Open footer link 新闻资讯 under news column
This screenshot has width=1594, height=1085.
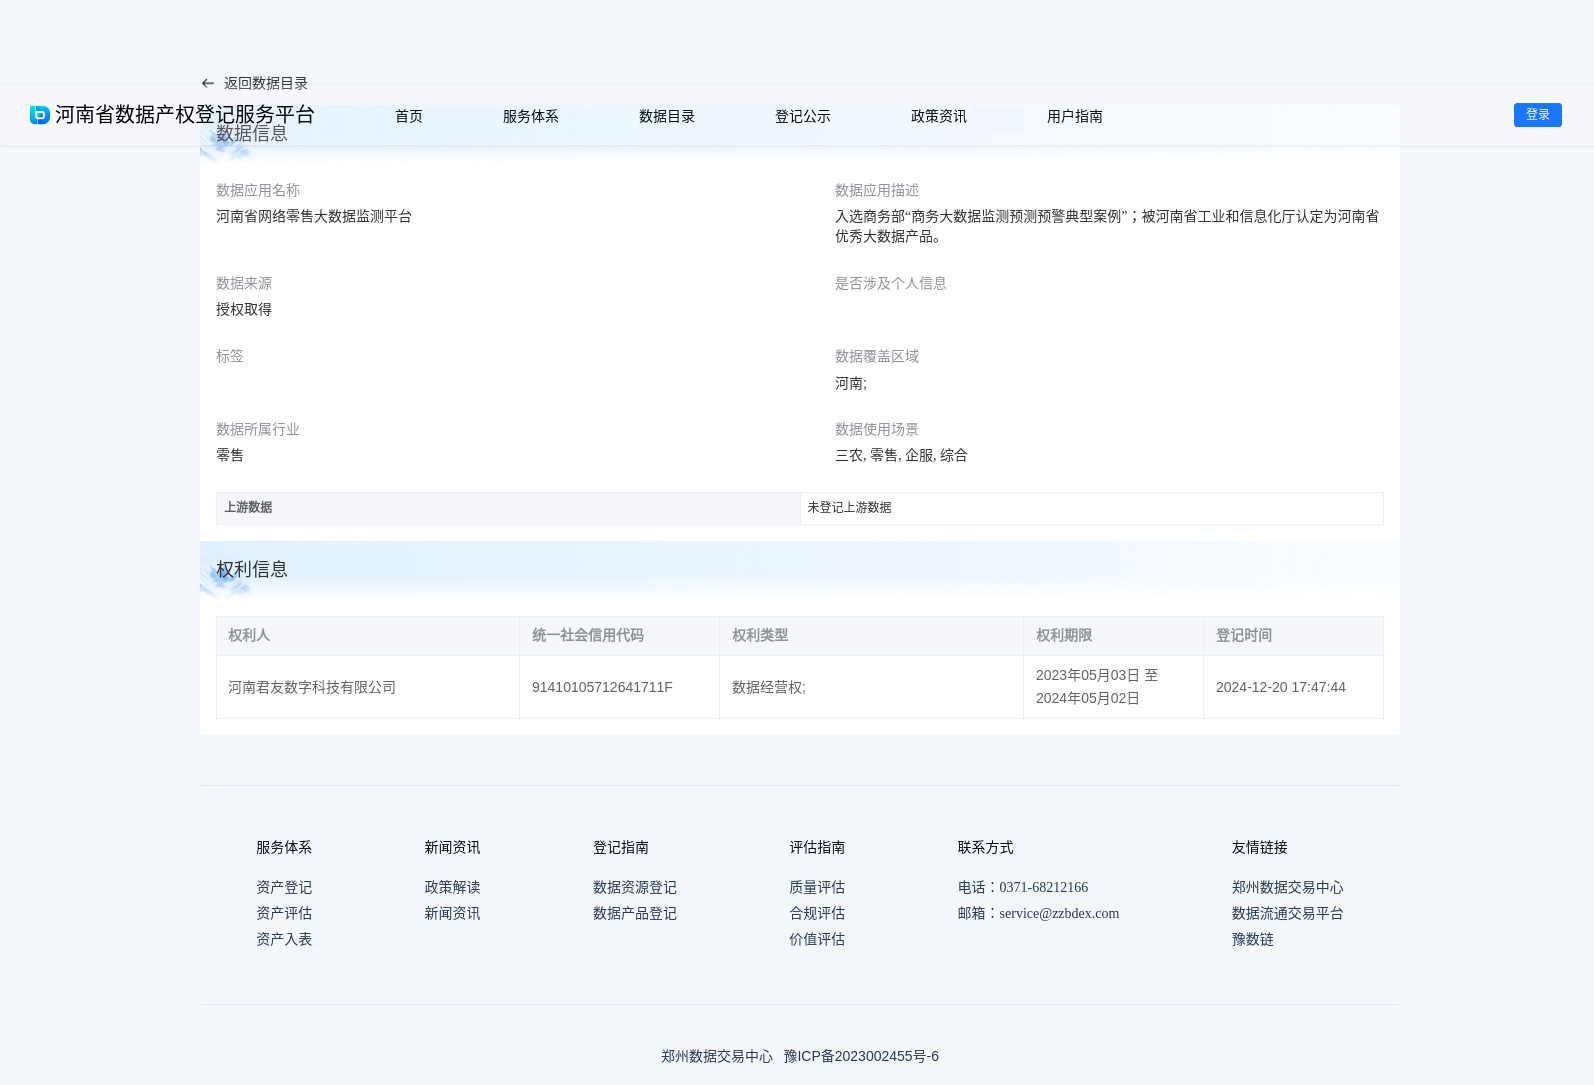[x=452, y=913]
